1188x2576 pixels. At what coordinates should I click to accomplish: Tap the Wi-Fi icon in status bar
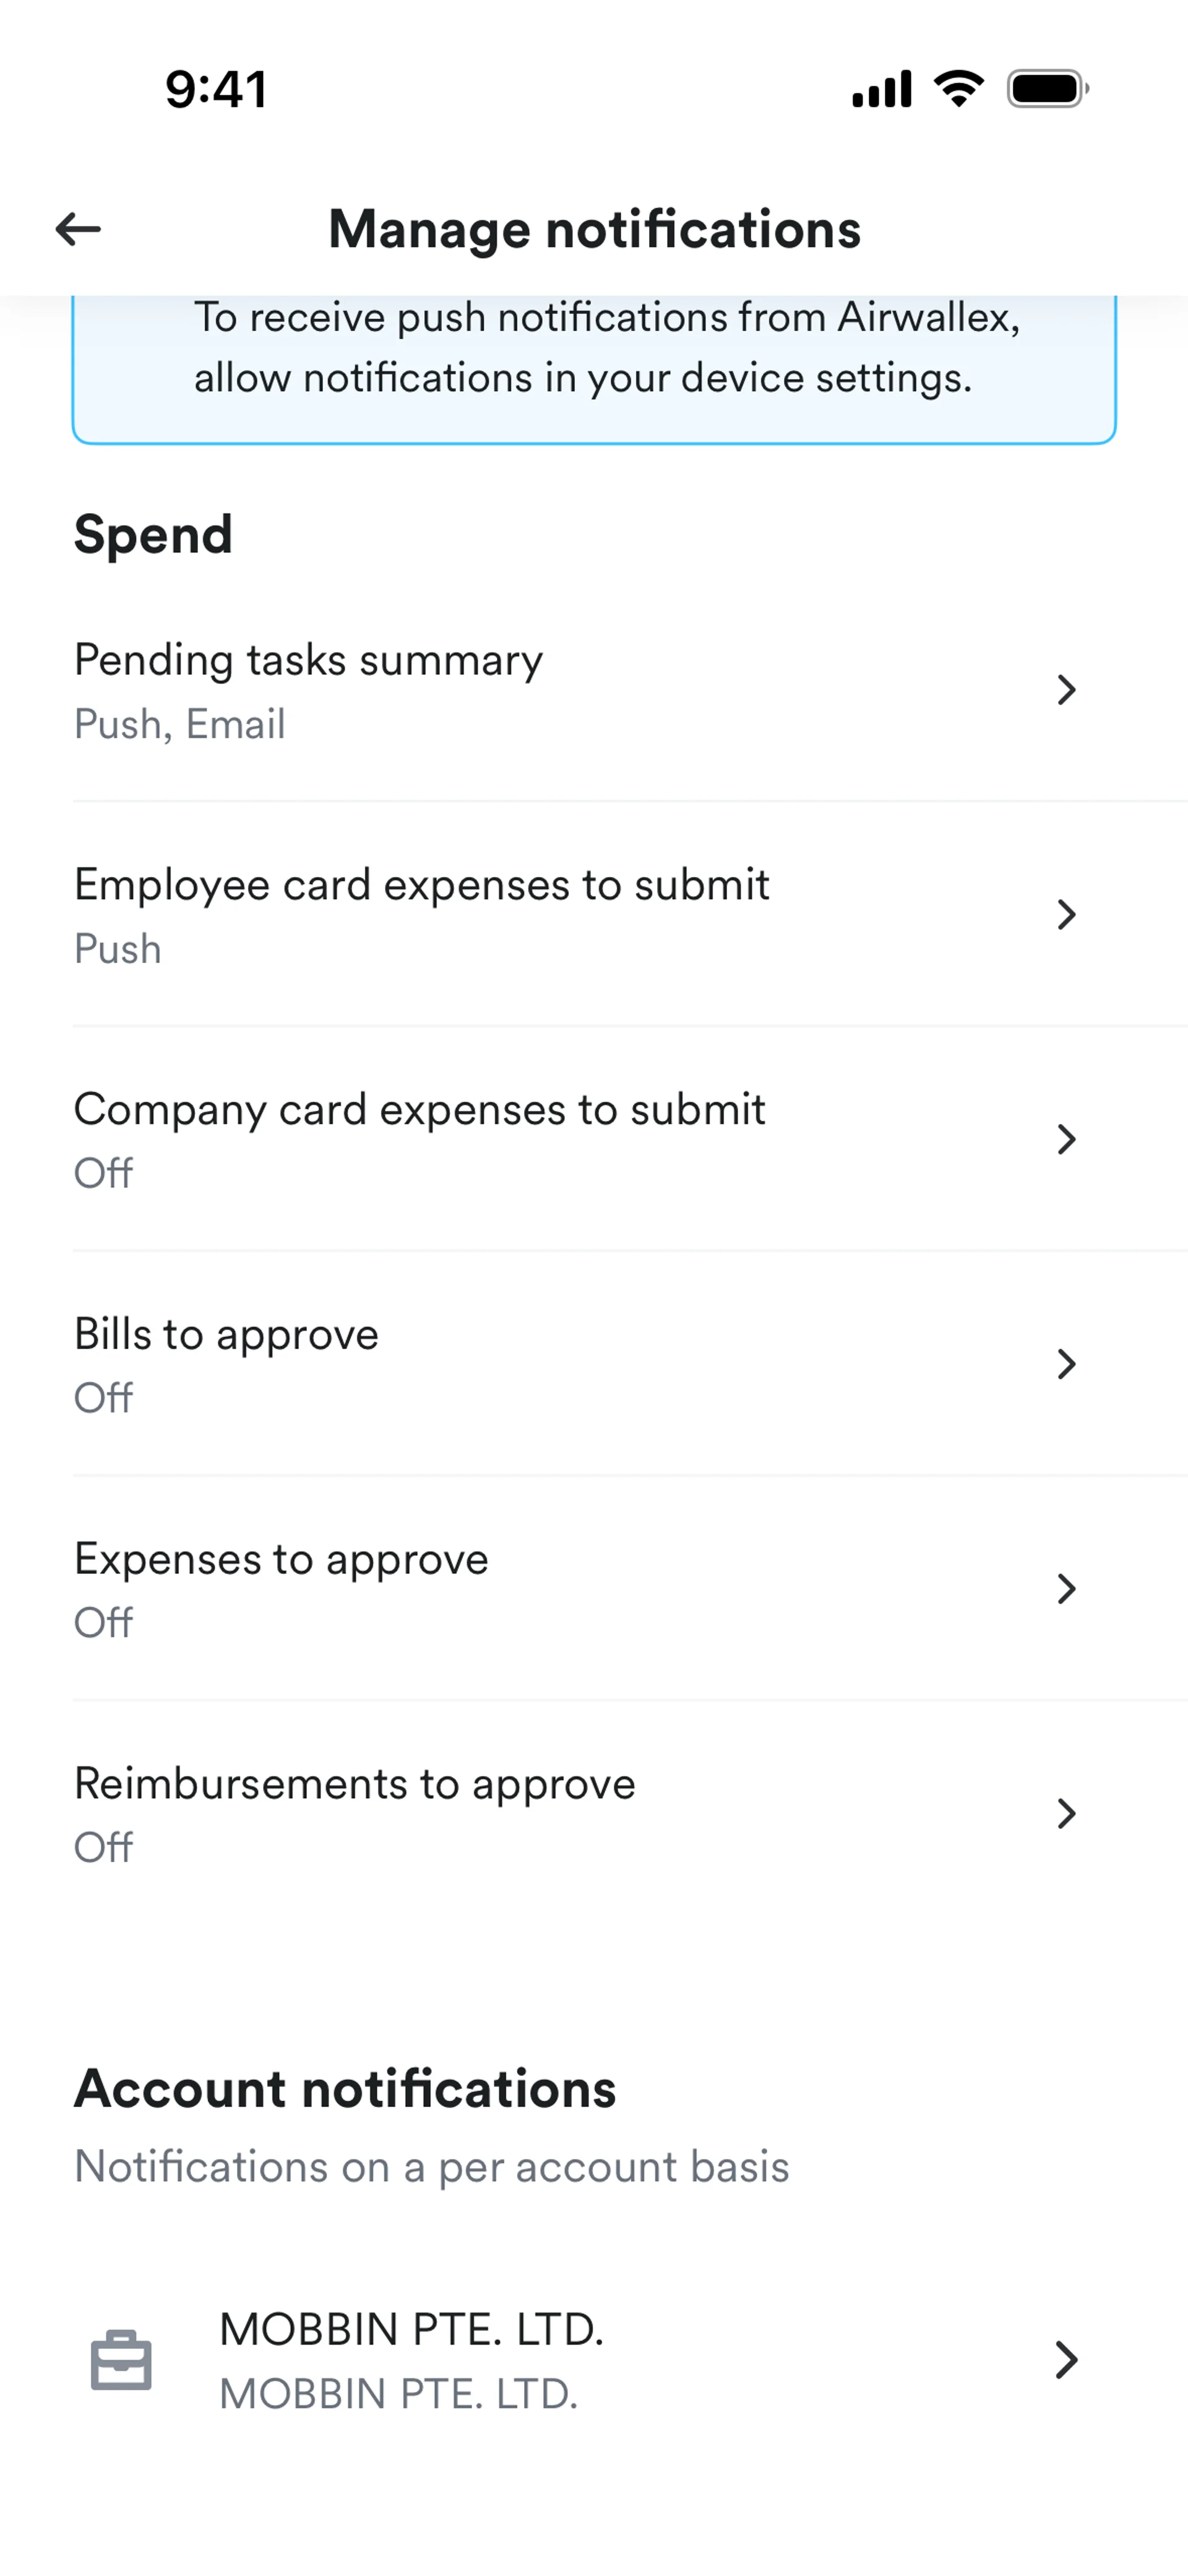coord(958,89)
